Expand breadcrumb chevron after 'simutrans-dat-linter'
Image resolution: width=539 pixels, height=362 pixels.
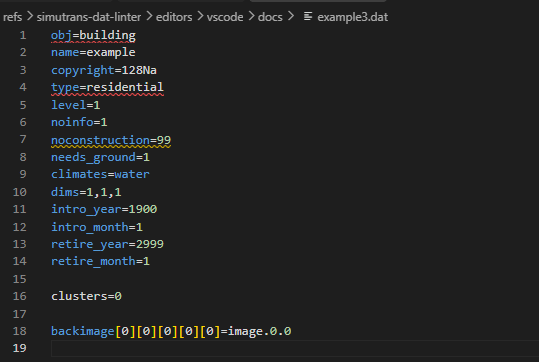[x=149, y=16]
